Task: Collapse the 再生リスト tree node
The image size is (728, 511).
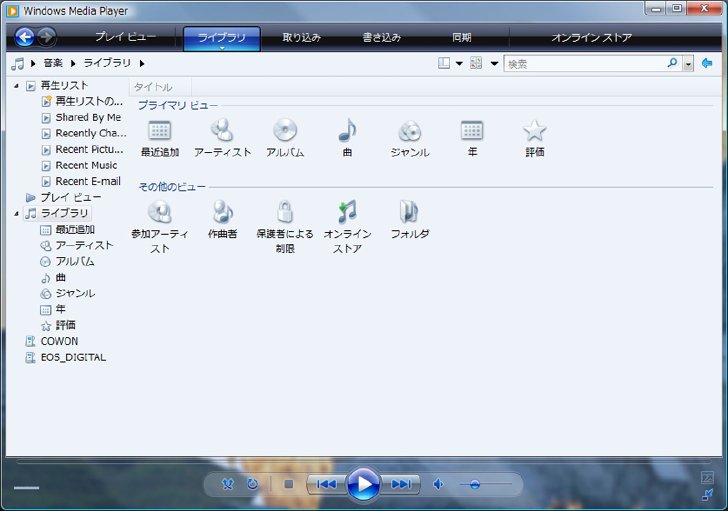Action: click(x=16, y=86)
